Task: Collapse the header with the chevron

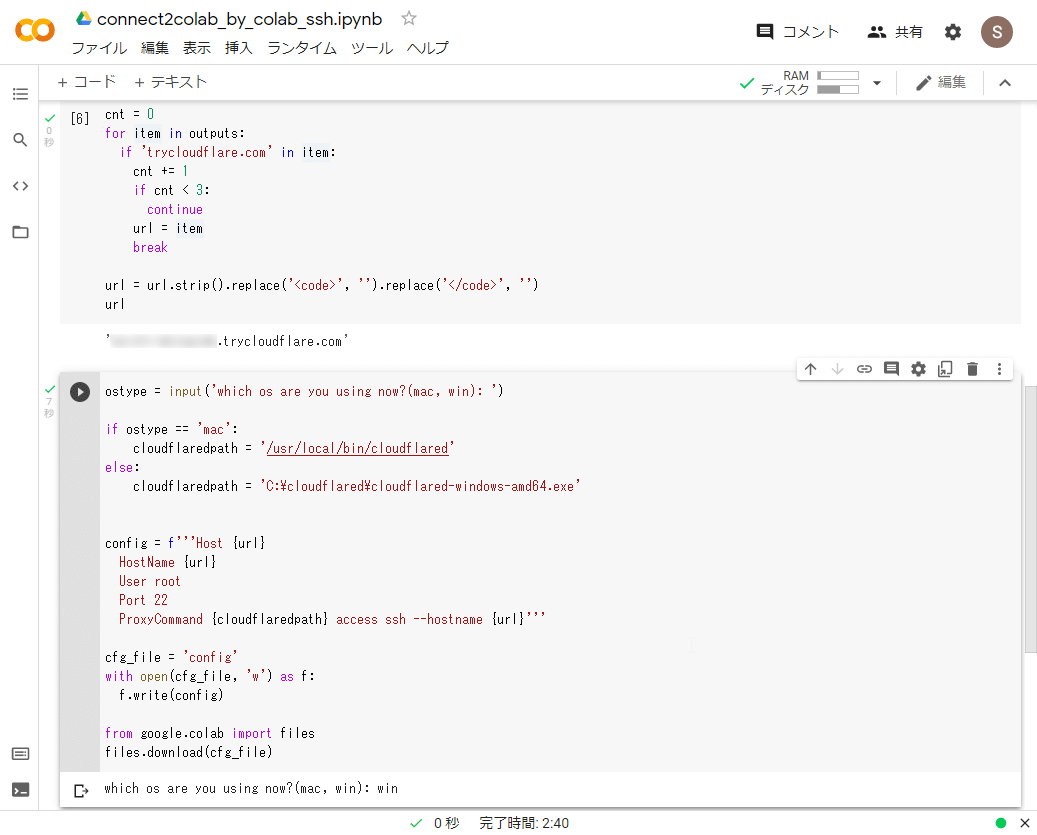Action: (x=1005, y=83)
